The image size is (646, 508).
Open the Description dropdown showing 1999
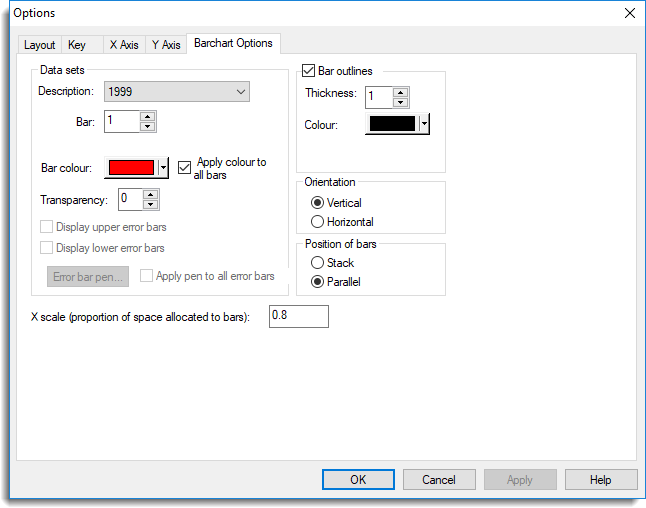click(177, 92)
